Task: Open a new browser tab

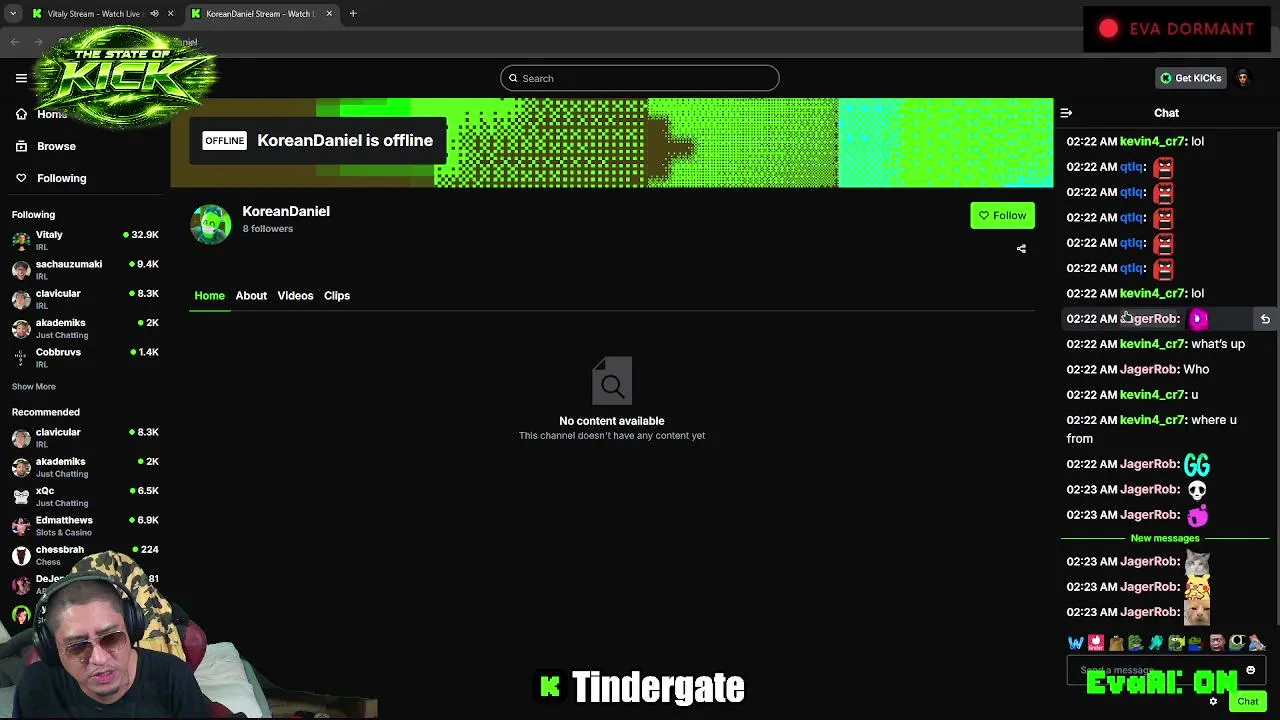Action: pyautogui.click(x=353, y=14)
